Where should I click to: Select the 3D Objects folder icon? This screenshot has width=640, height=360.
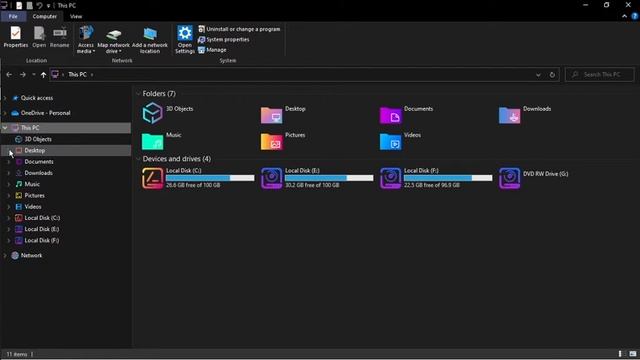pyautogui.click(x=152, y=113)
